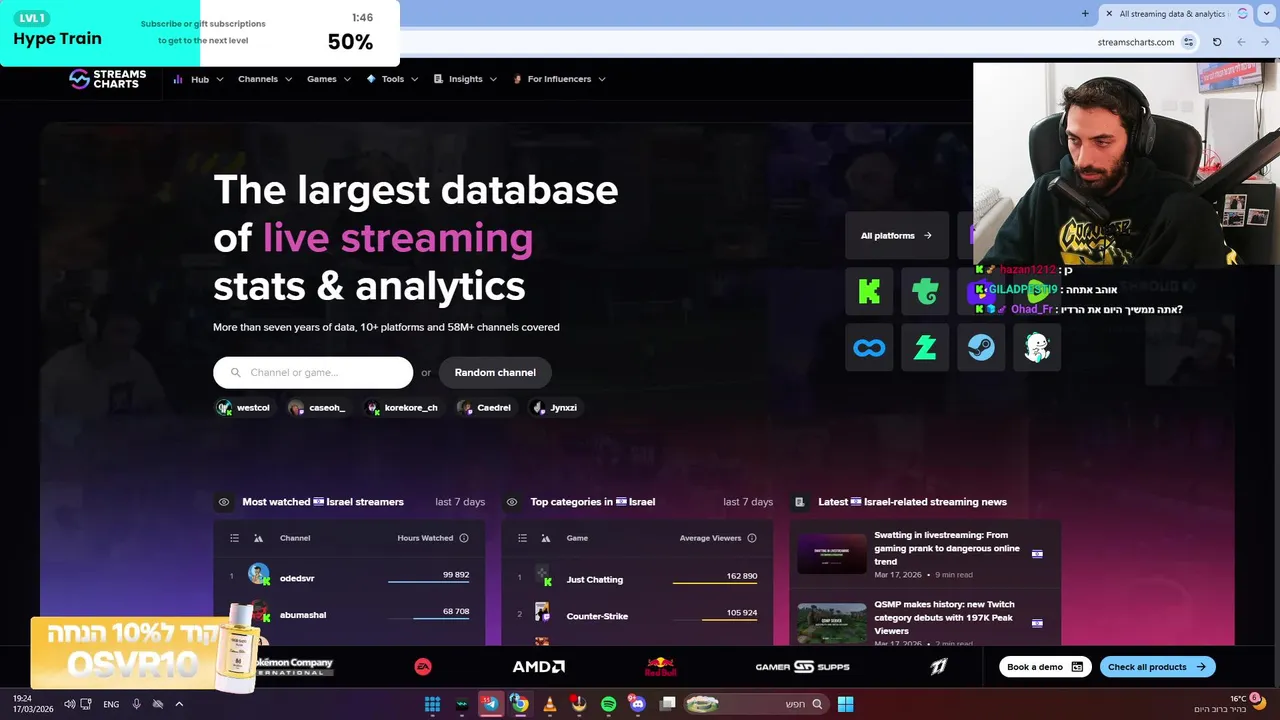Screen dimensions: 1280x720
Task: Show hidden system tray icons
Action: click(x=179, y=704)
